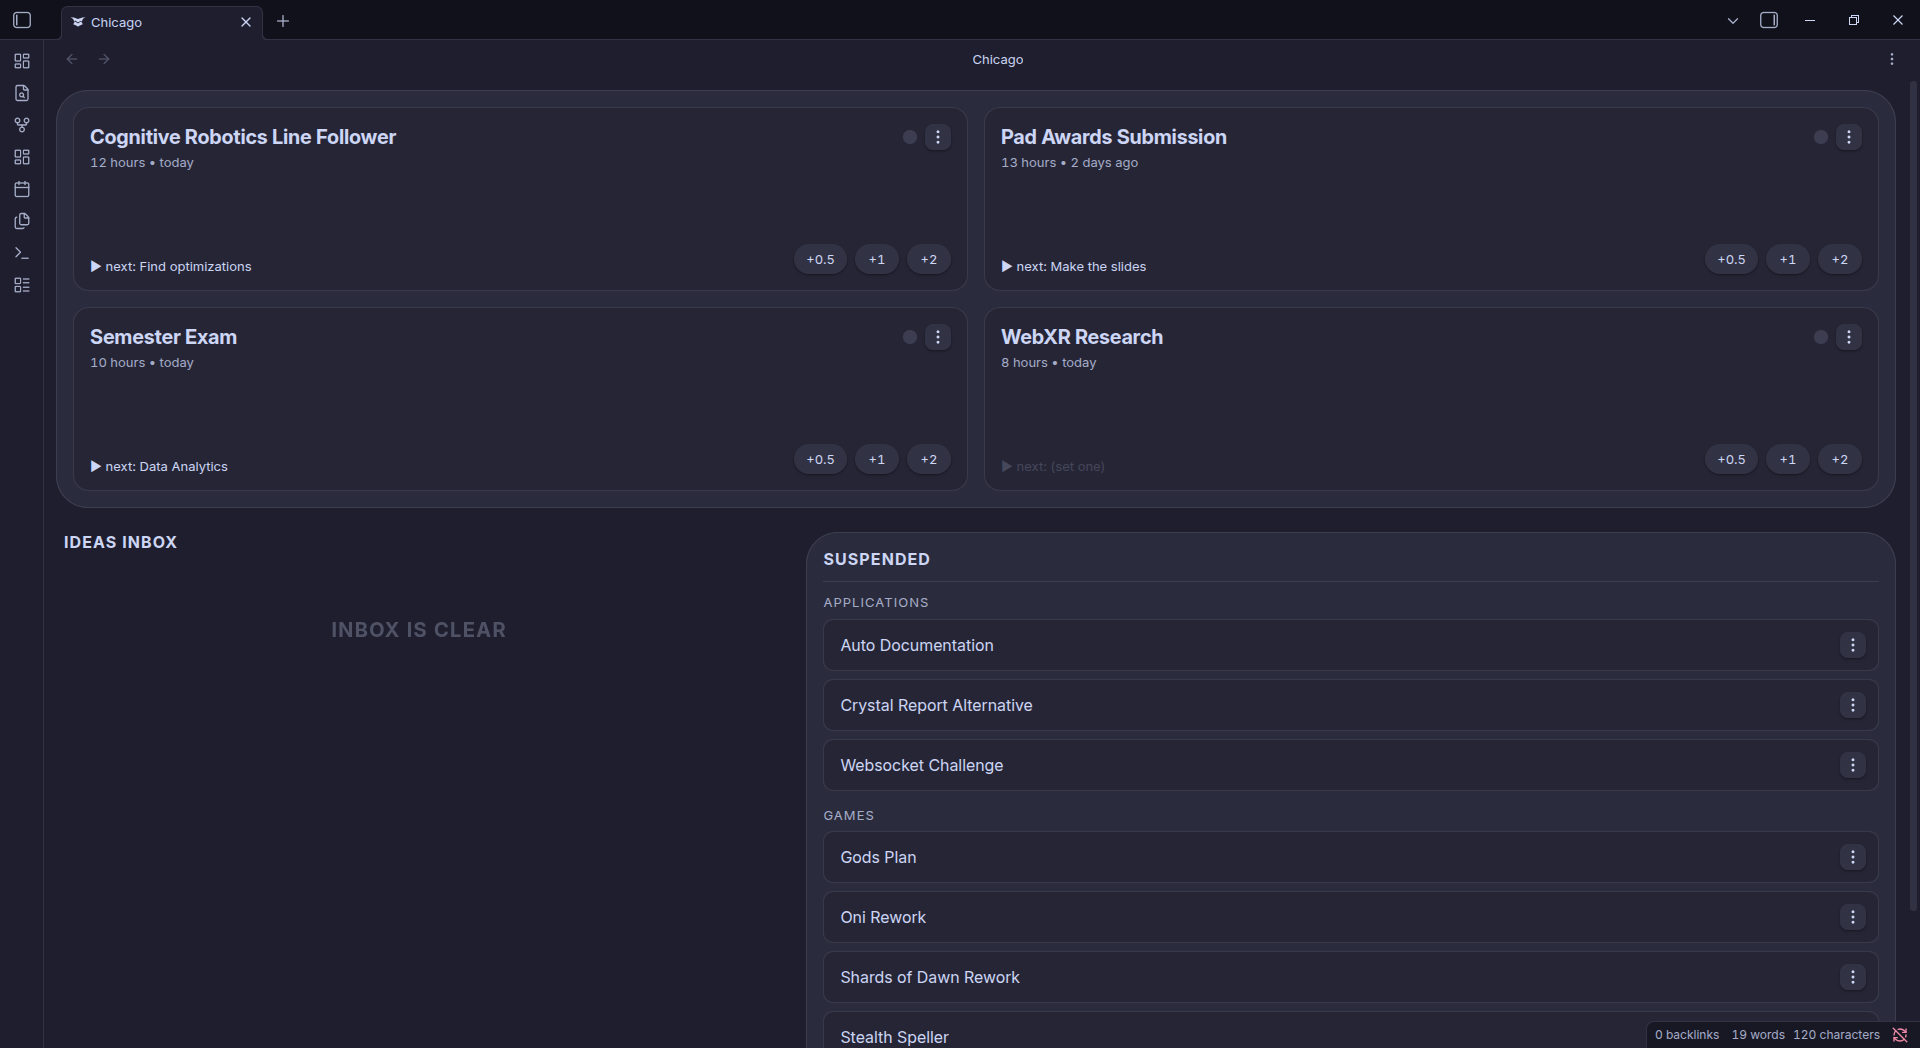Add +1 hour to WebXR Research
This screenshot has height=1048, width=1920.
click(1788, 459)
